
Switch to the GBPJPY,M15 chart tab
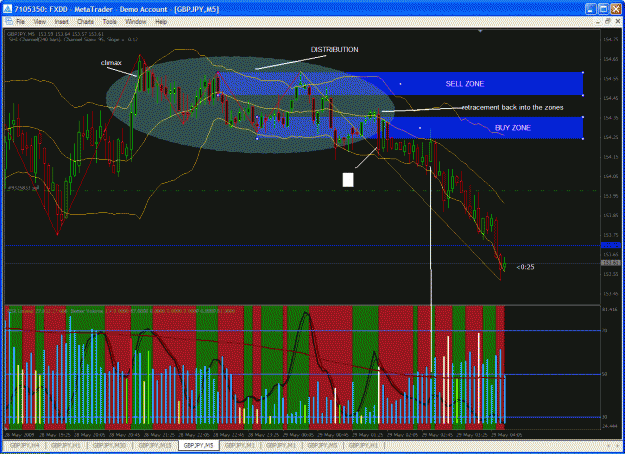tap(155, 445)
